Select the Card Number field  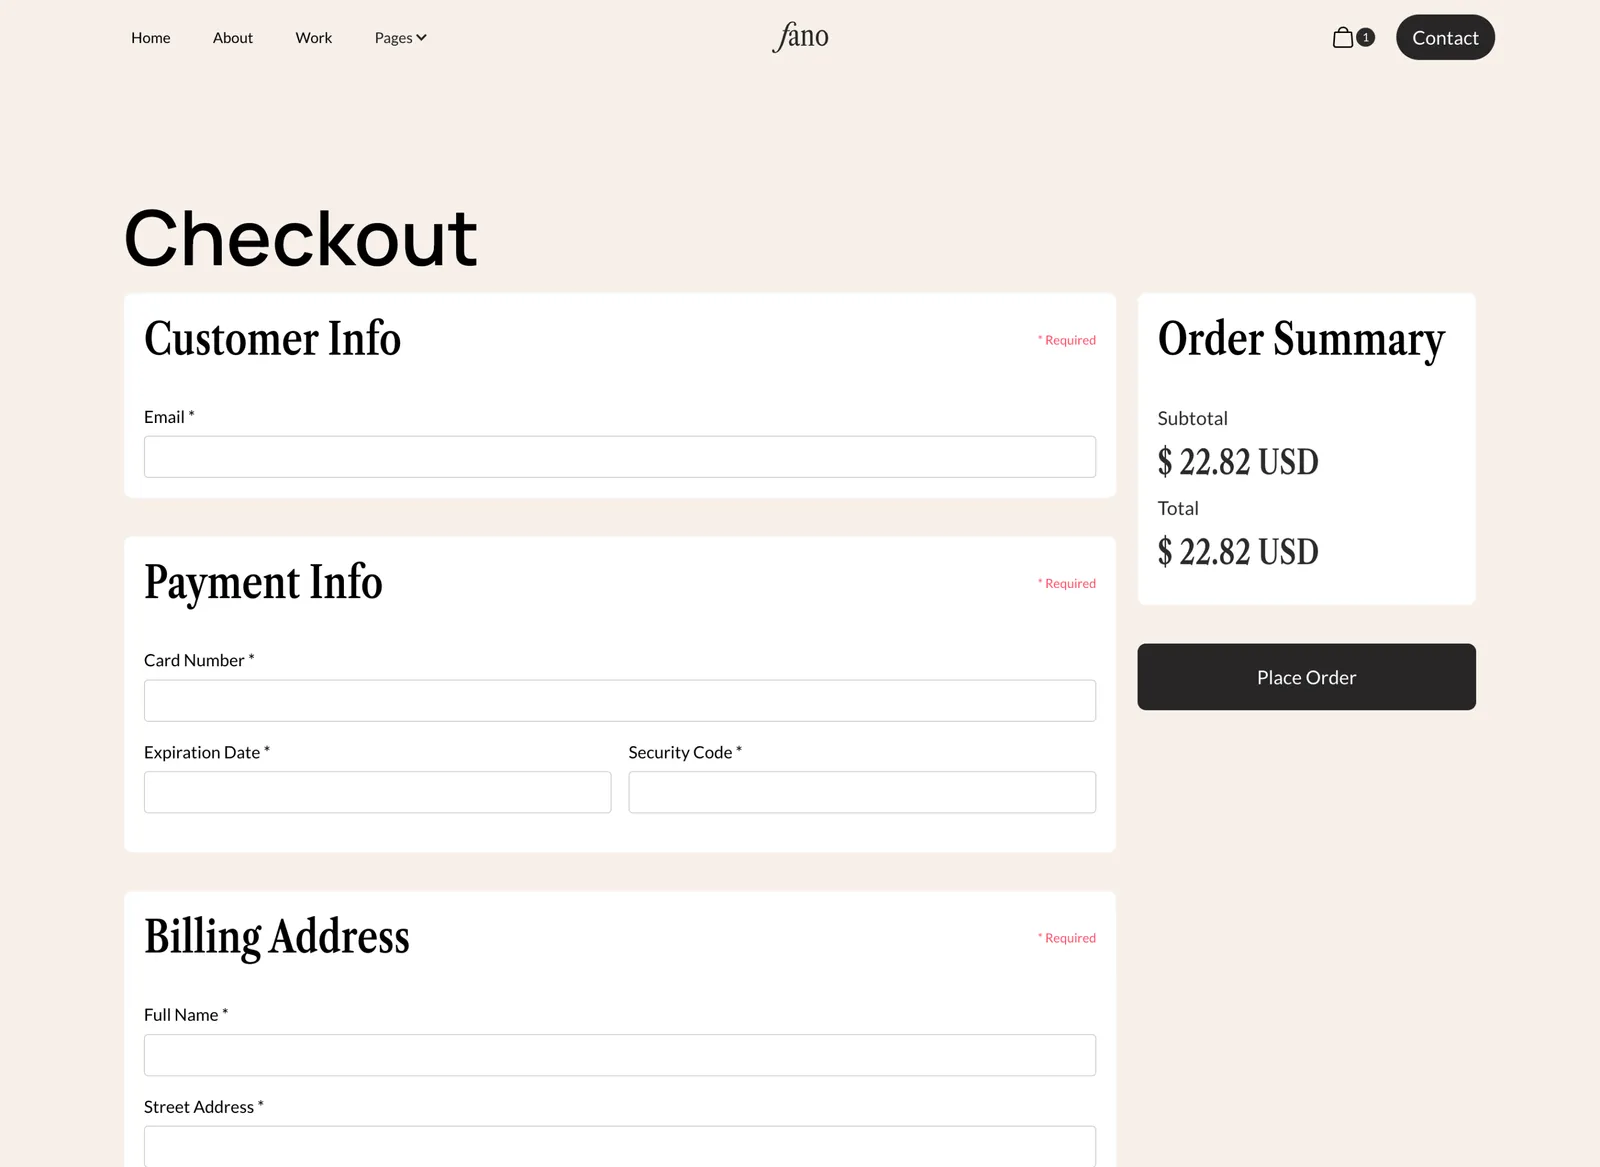click(620, 700)
